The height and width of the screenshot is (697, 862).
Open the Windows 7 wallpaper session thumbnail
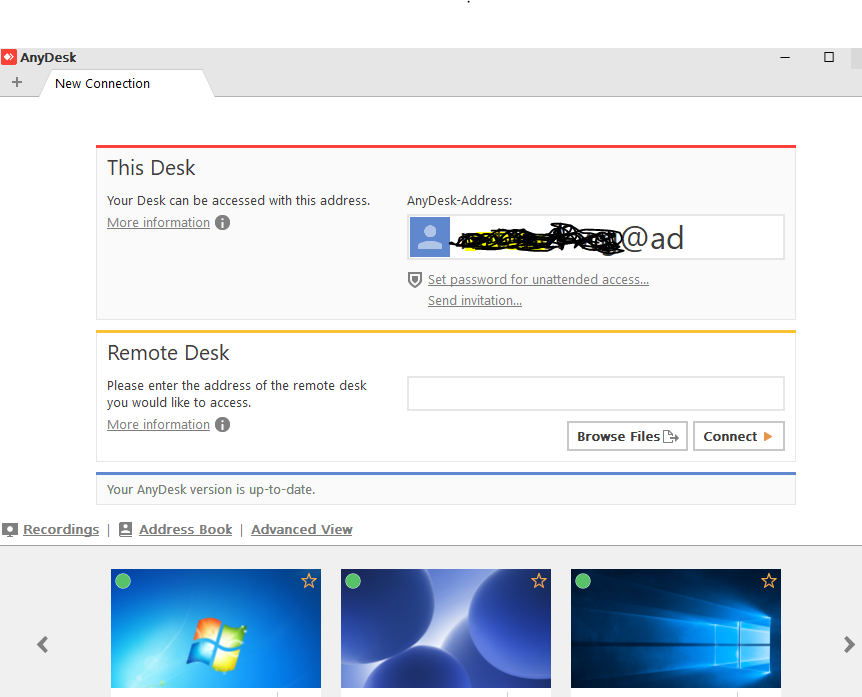216,628
